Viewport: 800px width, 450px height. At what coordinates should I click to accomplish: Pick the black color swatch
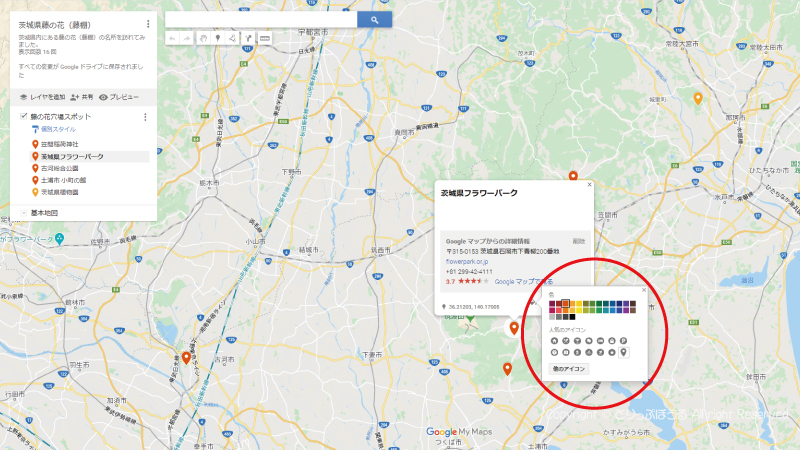coord(572,317)
